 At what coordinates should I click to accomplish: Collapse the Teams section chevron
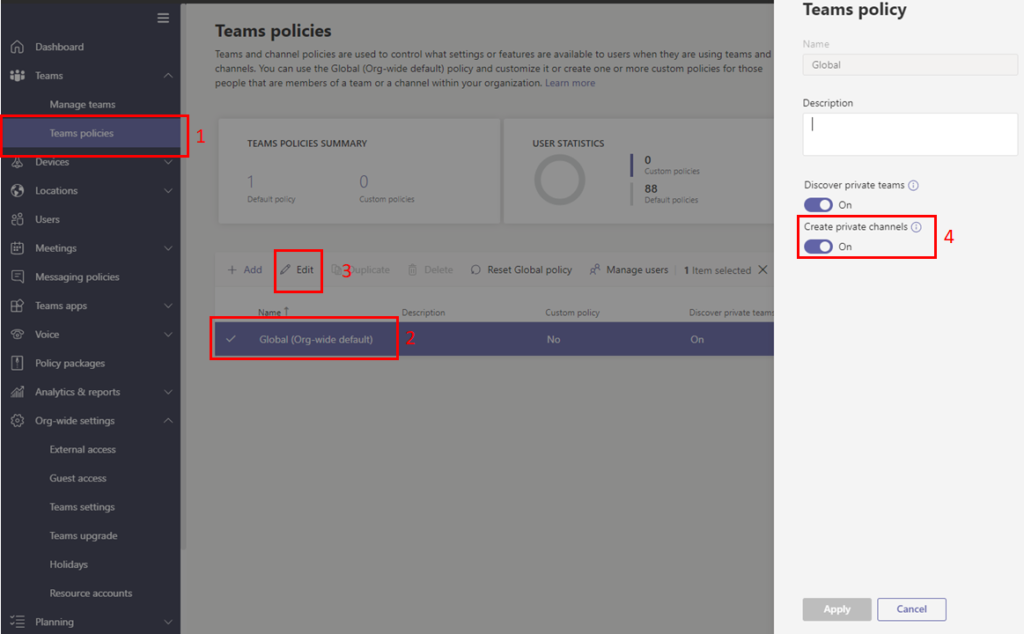point(168,75)
